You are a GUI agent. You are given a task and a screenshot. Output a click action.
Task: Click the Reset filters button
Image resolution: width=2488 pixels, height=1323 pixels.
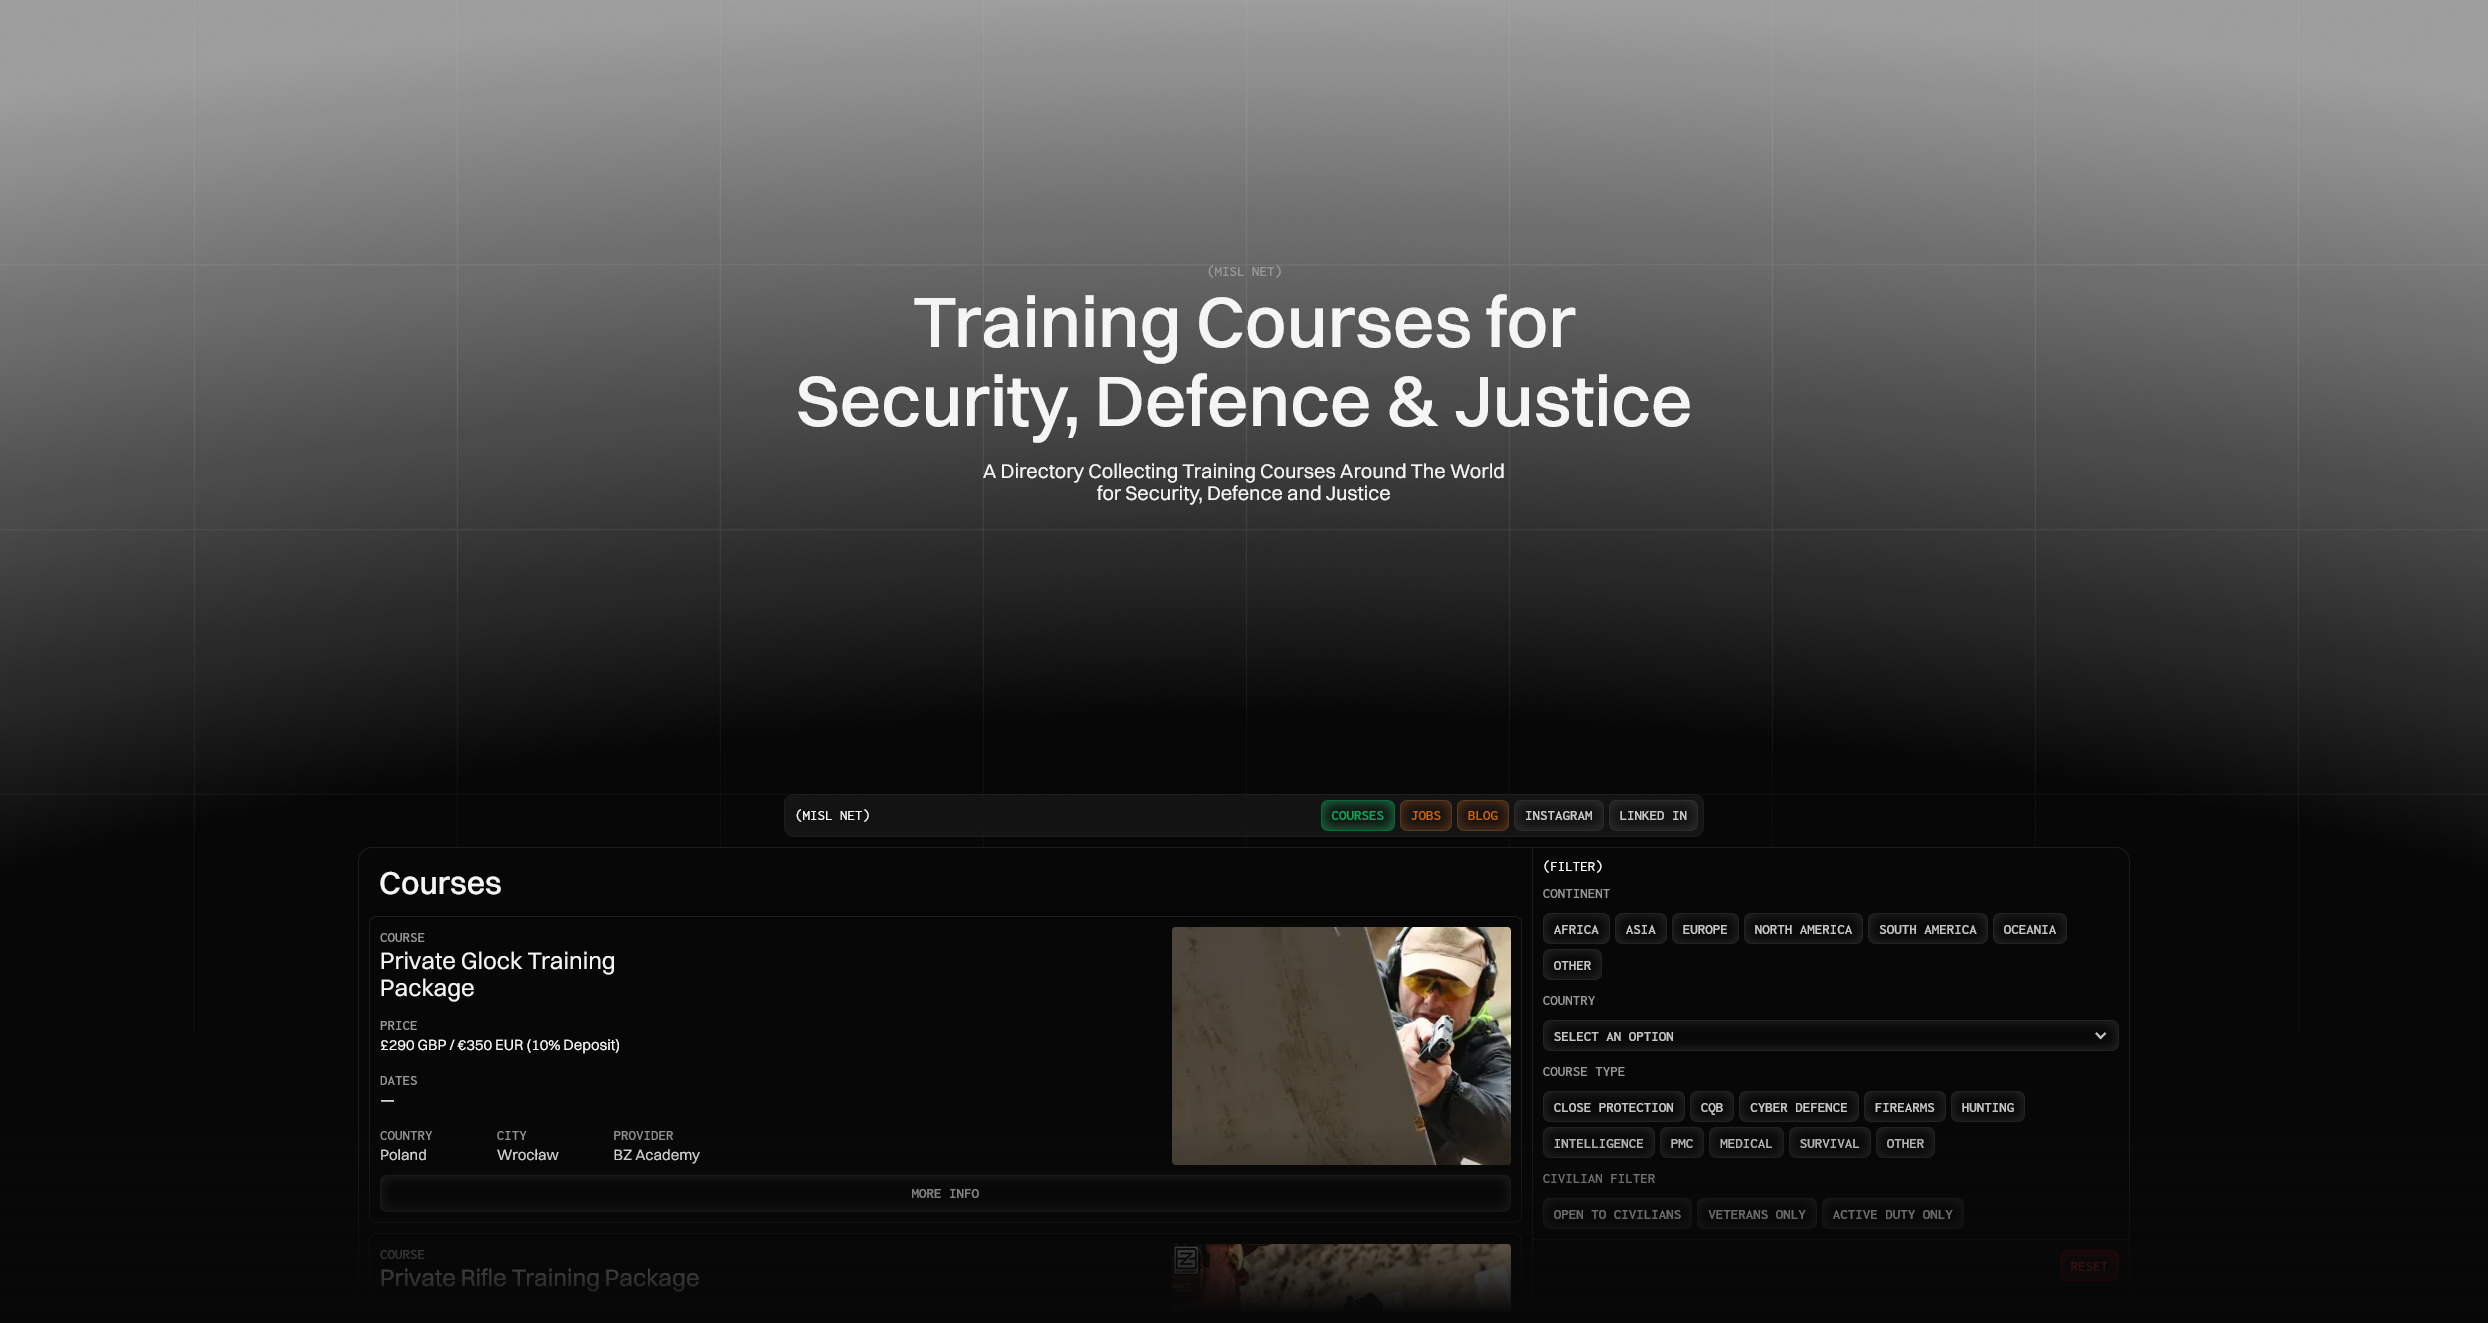point(2088,1267)
